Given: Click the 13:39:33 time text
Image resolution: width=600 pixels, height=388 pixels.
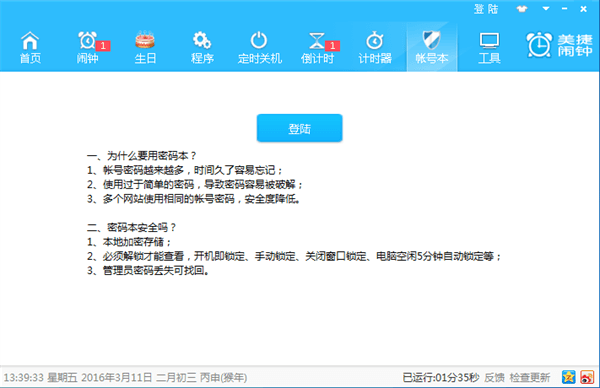Looking at the screenshot, I should pos(24,378).
